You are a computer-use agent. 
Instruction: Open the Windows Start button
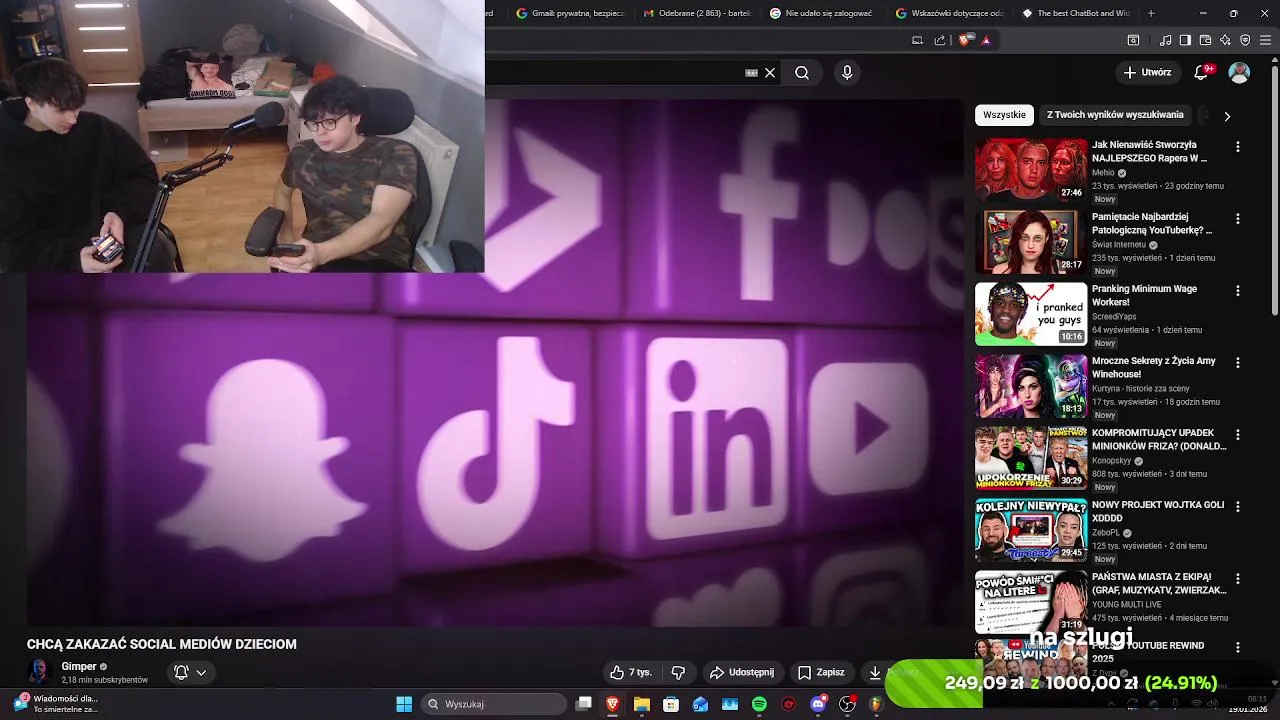click(x=404, y=704)
